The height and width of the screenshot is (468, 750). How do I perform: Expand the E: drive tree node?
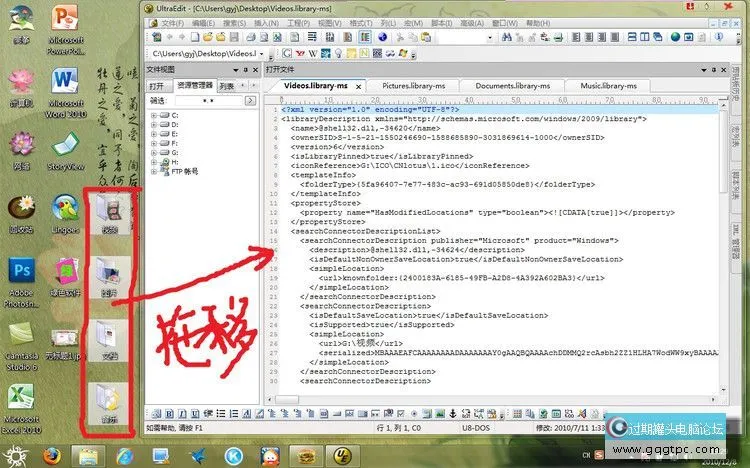point(154,134)
